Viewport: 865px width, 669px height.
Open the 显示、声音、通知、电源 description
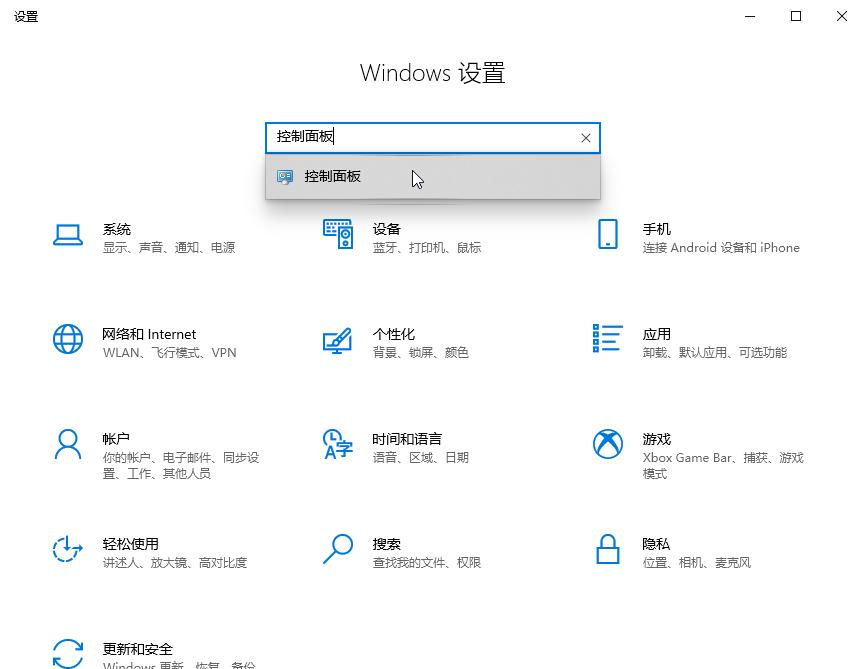point(169,248)
